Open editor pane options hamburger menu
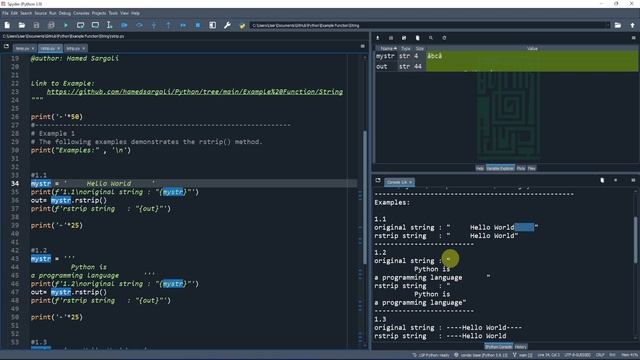Viewport: 640px width, 360px height. pyautogui.click(x=362, y=47)
